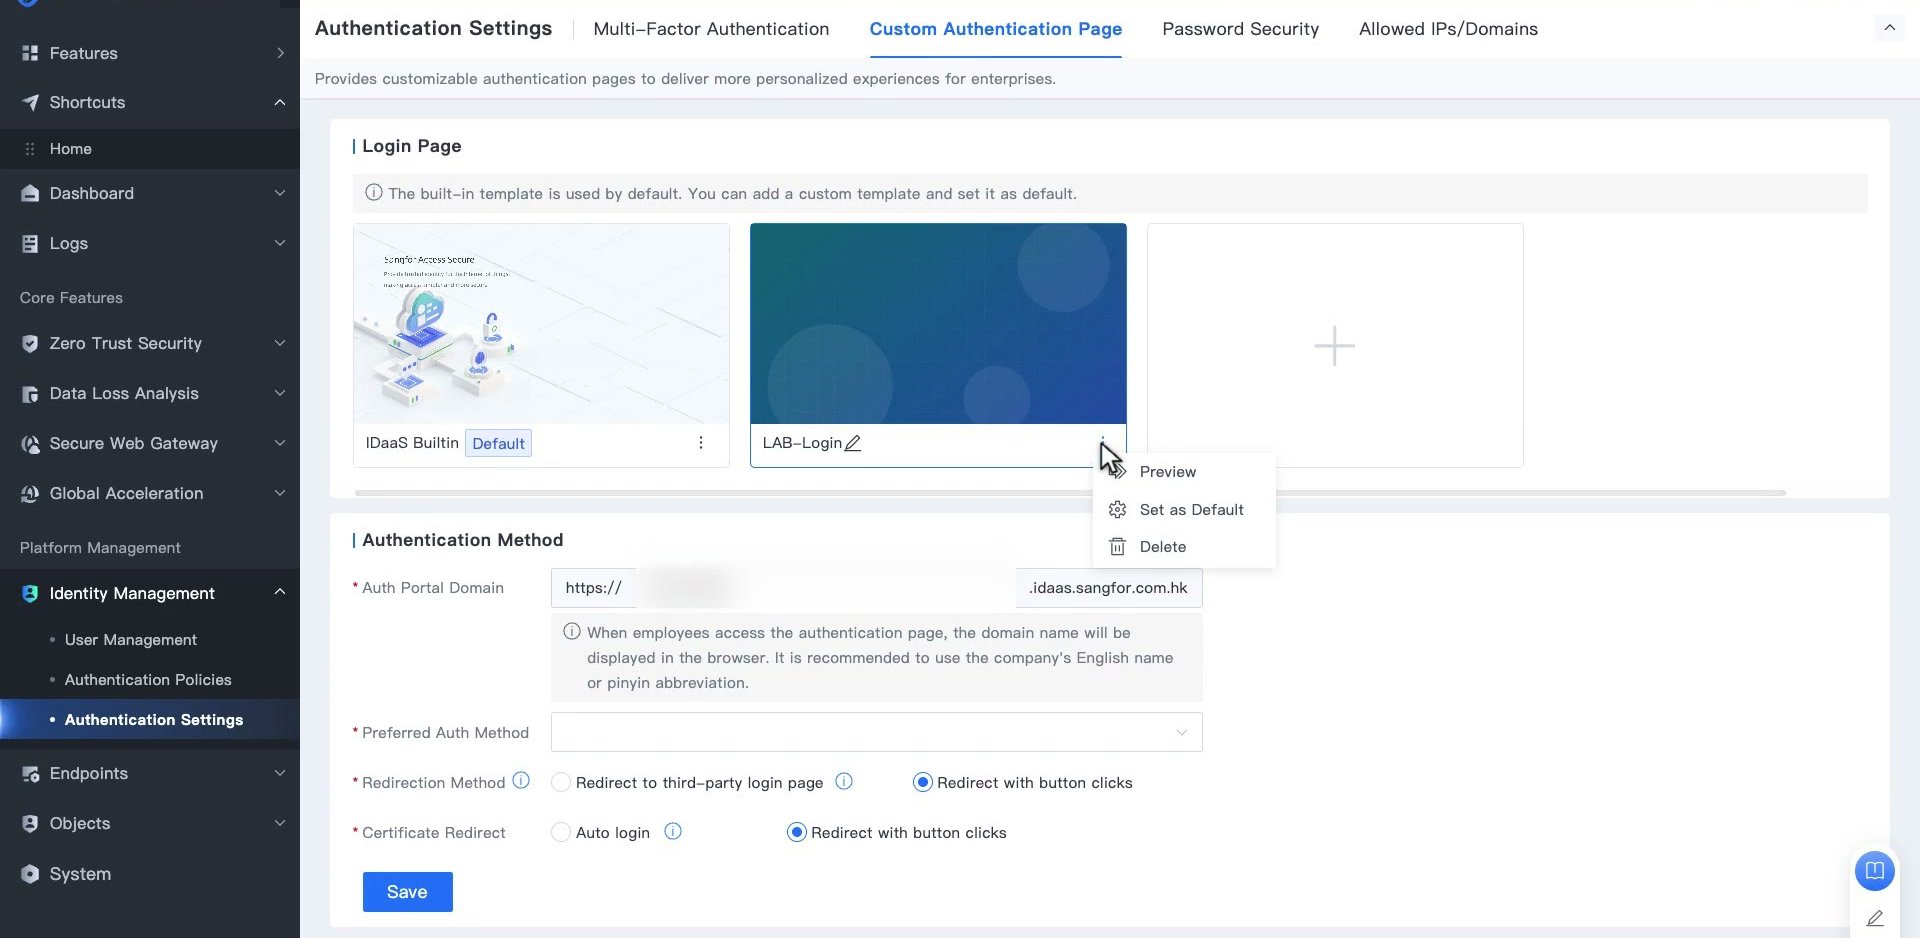
Task: Click the Data Loss Analysis icon
Action: [30, 393]
